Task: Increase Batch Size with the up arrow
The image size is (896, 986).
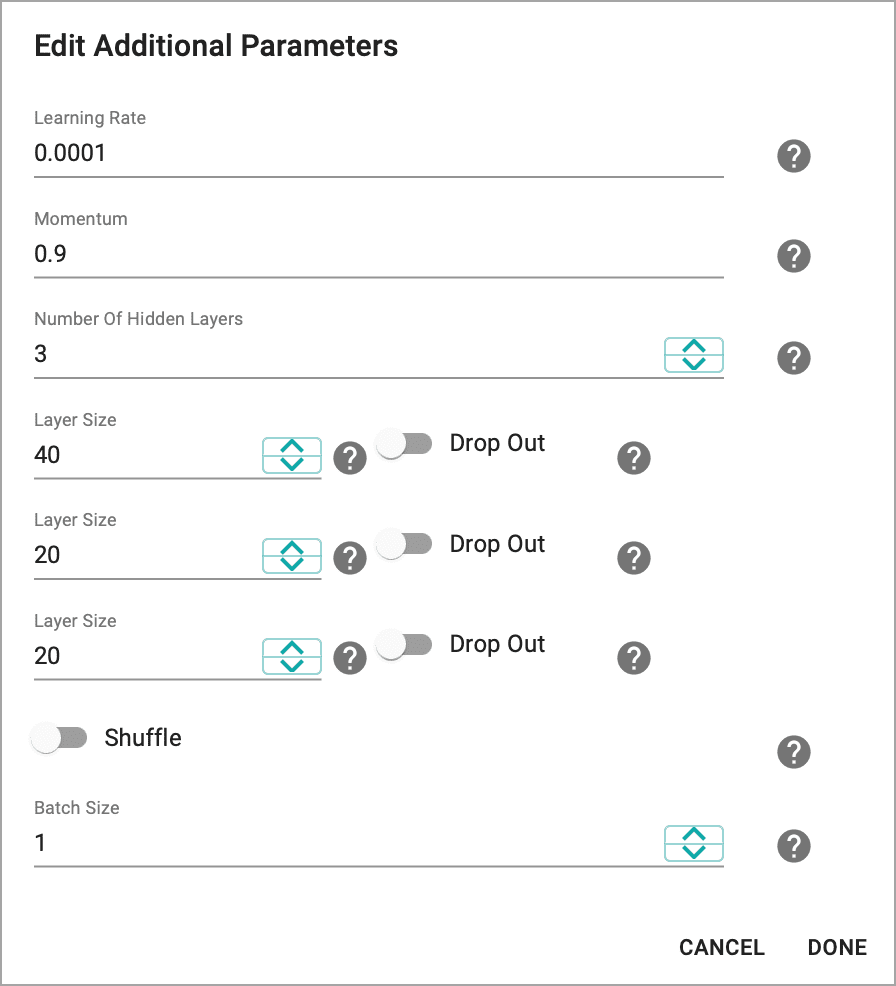Action: 694,835
